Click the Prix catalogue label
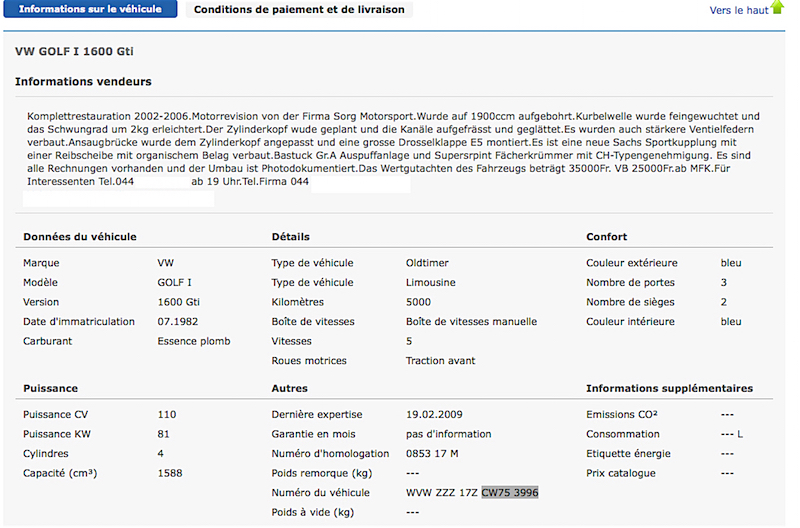The height and width of the screenshot is (528, 800). pyautogui.click(x=620, y=473)
